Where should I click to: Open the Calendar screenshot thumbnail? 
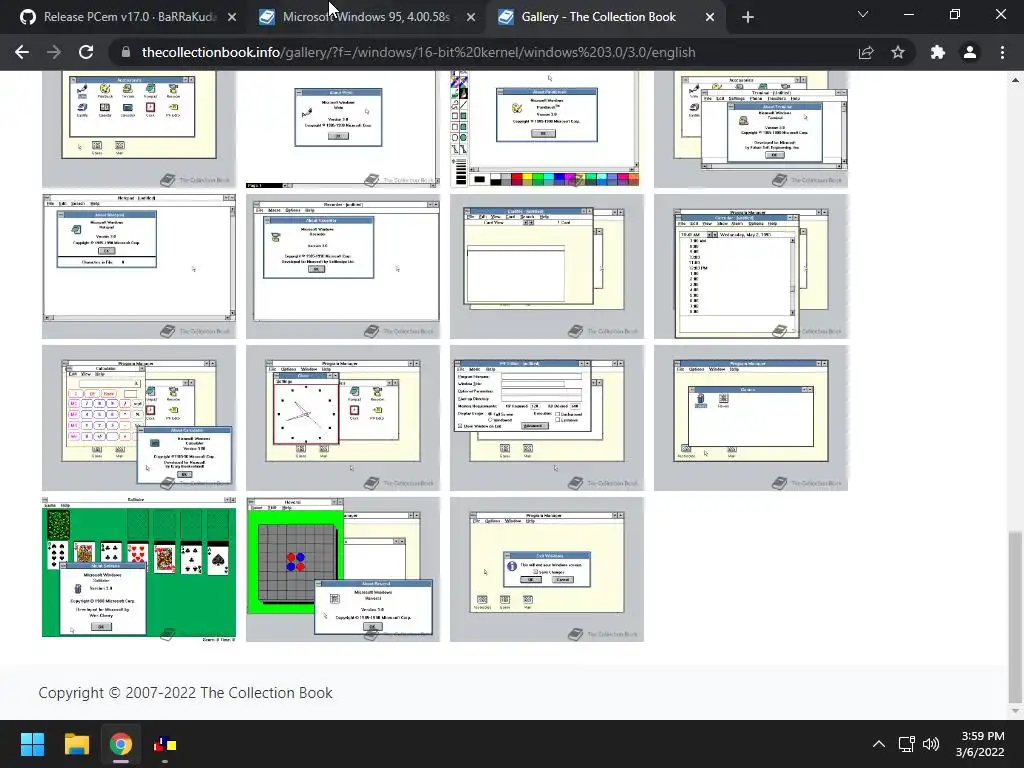751,266
